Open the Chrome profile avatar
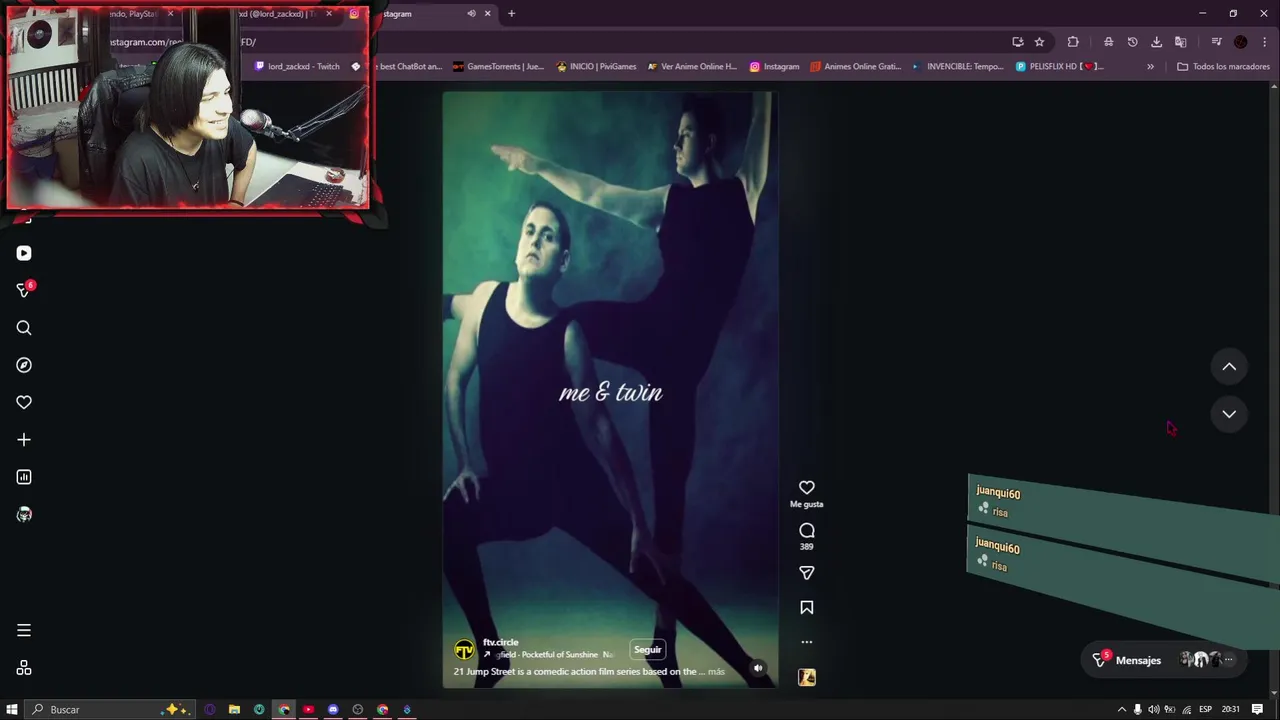 coord(1241,42)
